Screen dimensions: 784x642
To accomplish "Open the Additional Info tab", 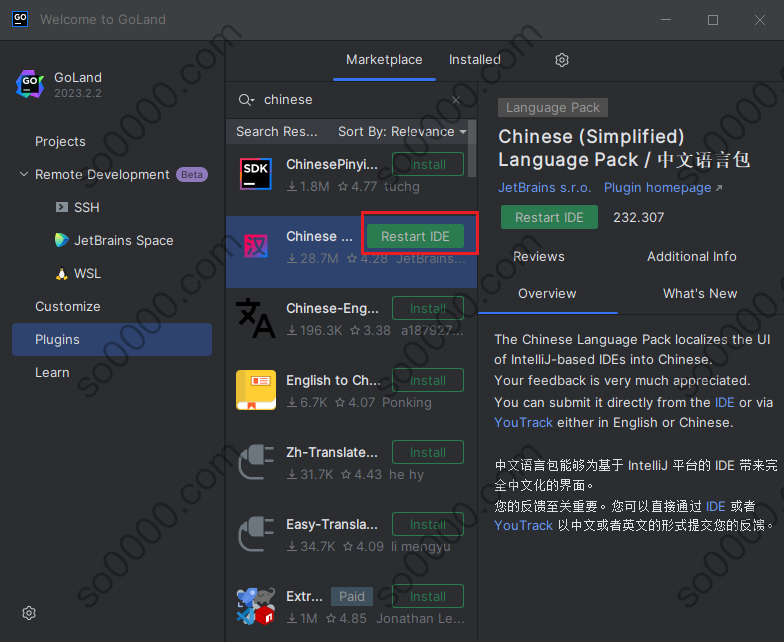I will [x=692, y=256].
